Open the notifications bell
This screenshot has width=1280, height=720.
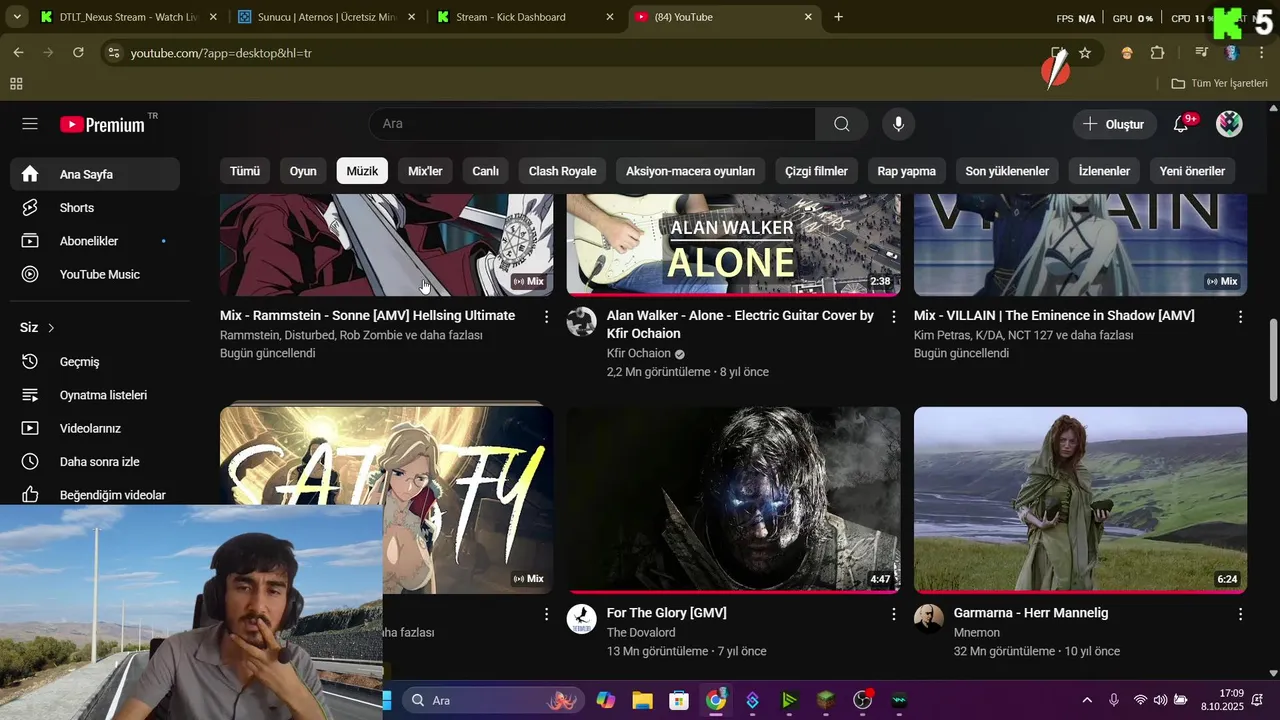[x=1181, y=124]
